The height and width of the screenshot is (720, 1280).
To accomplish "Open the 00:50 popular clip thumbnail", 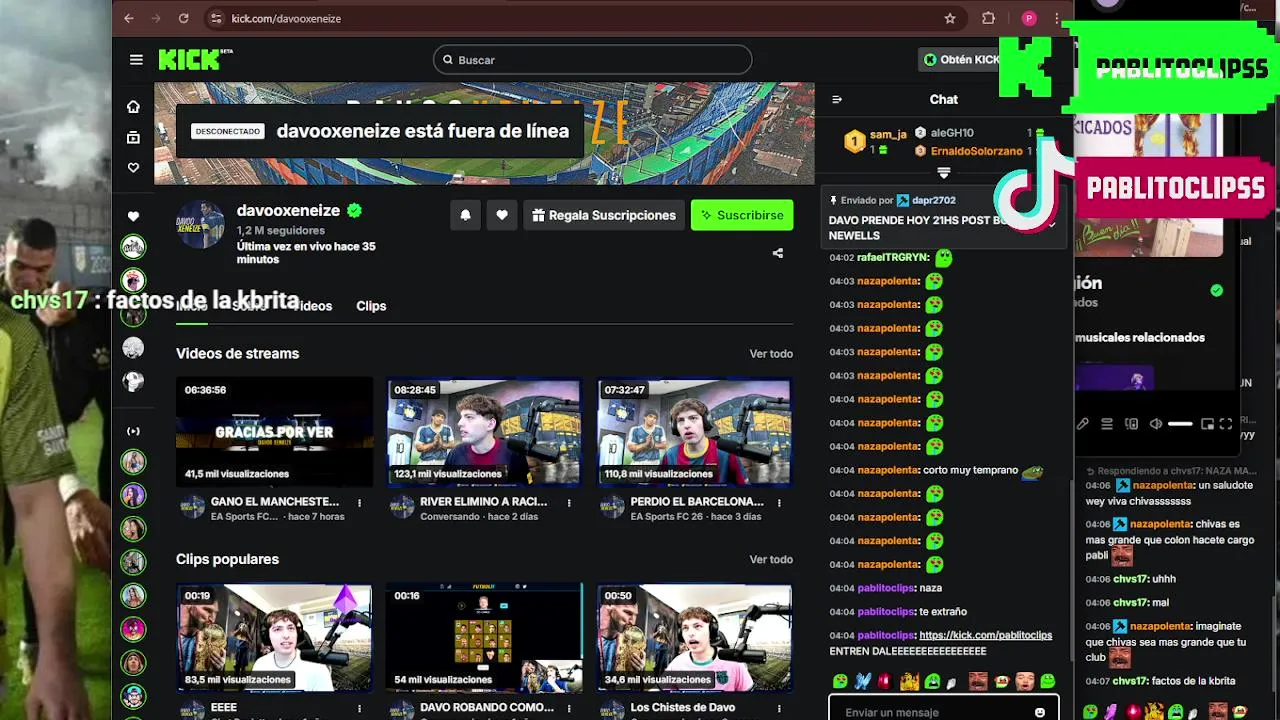I will point(694,638).
